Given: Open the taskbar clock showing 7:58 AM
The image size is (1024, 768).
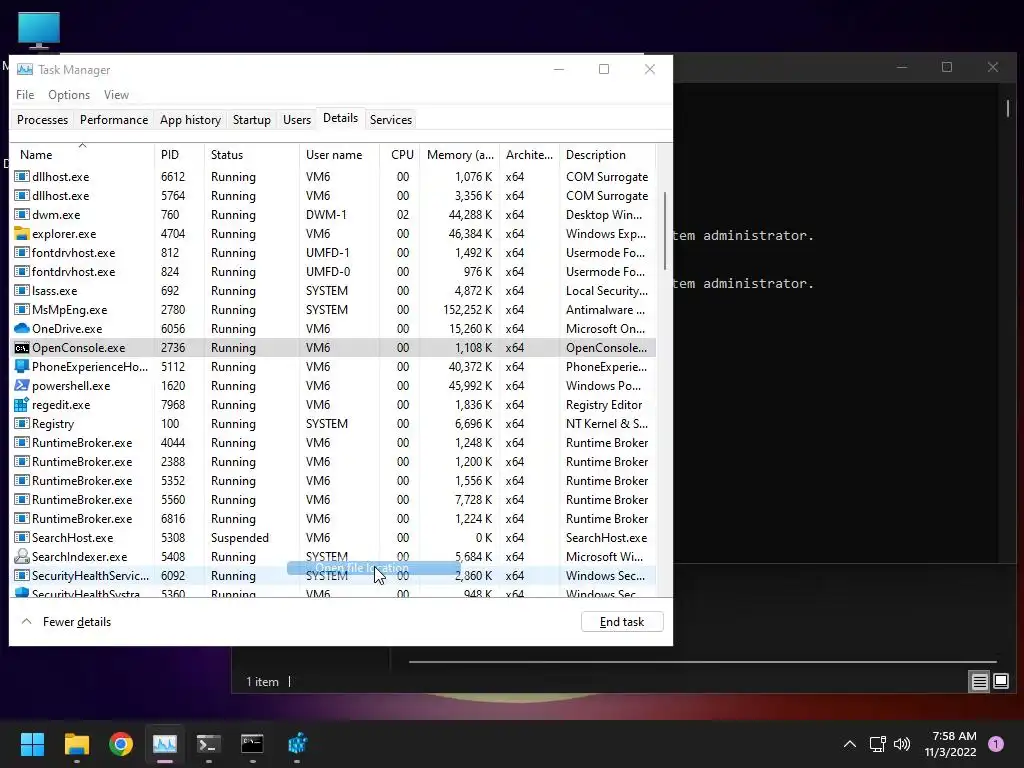Looking at the screenshot, I should 950,744.
